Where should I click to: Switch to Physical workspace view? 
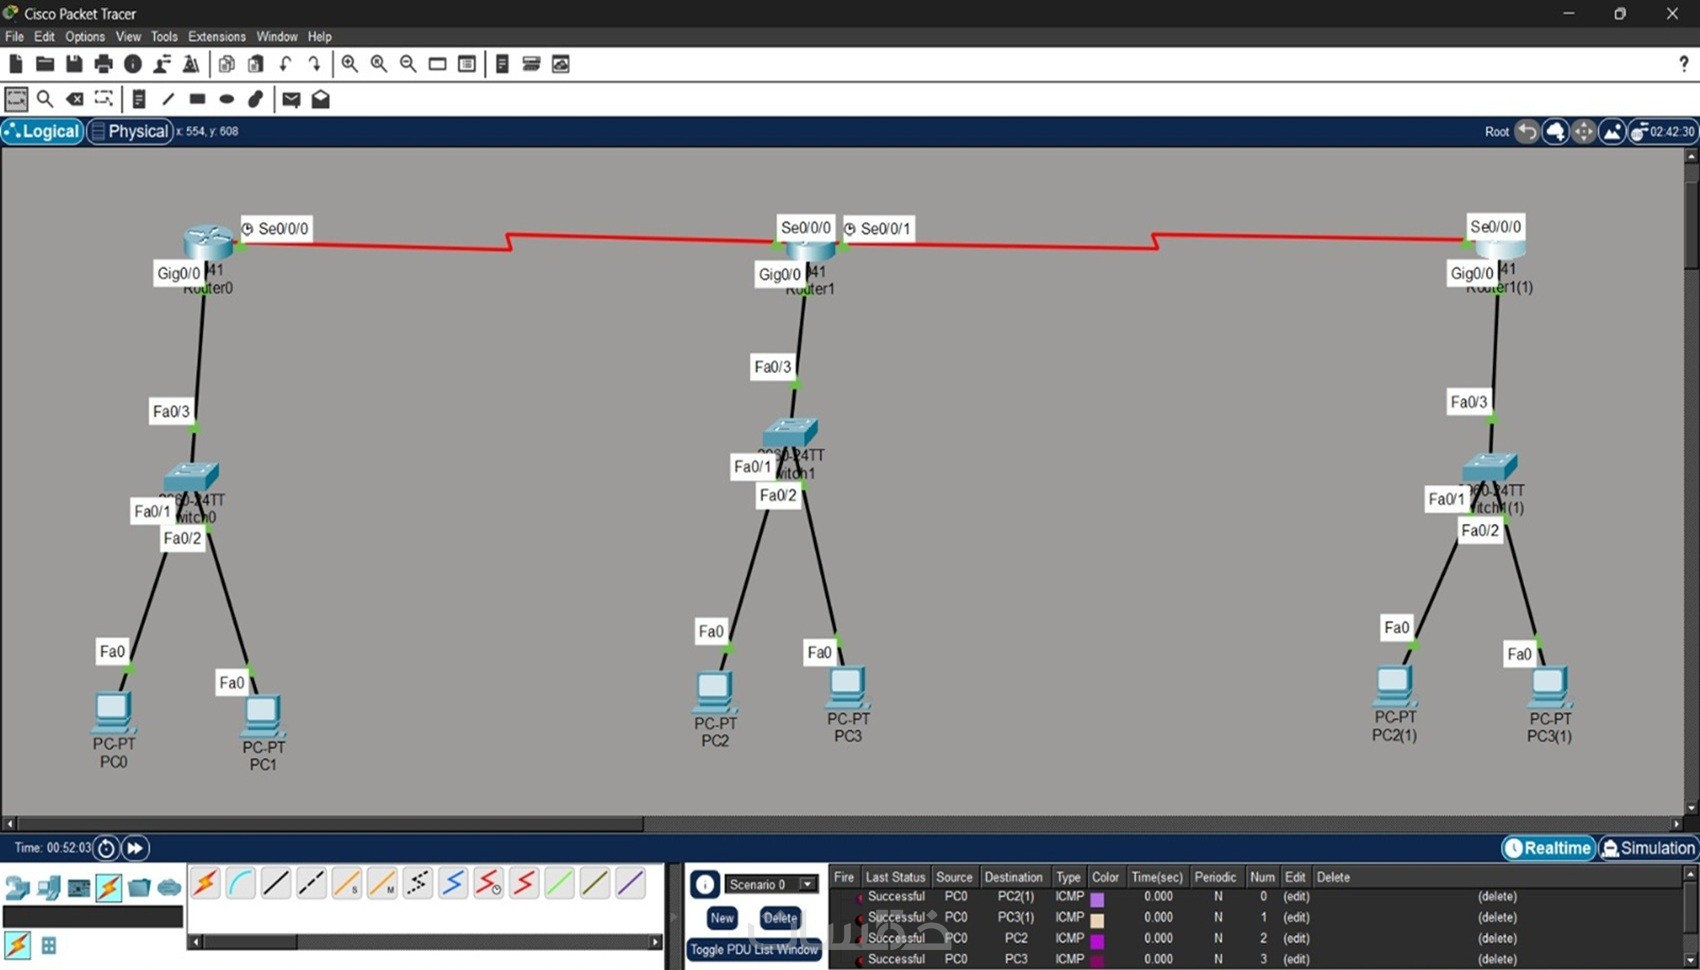click(x=130, y=131)
